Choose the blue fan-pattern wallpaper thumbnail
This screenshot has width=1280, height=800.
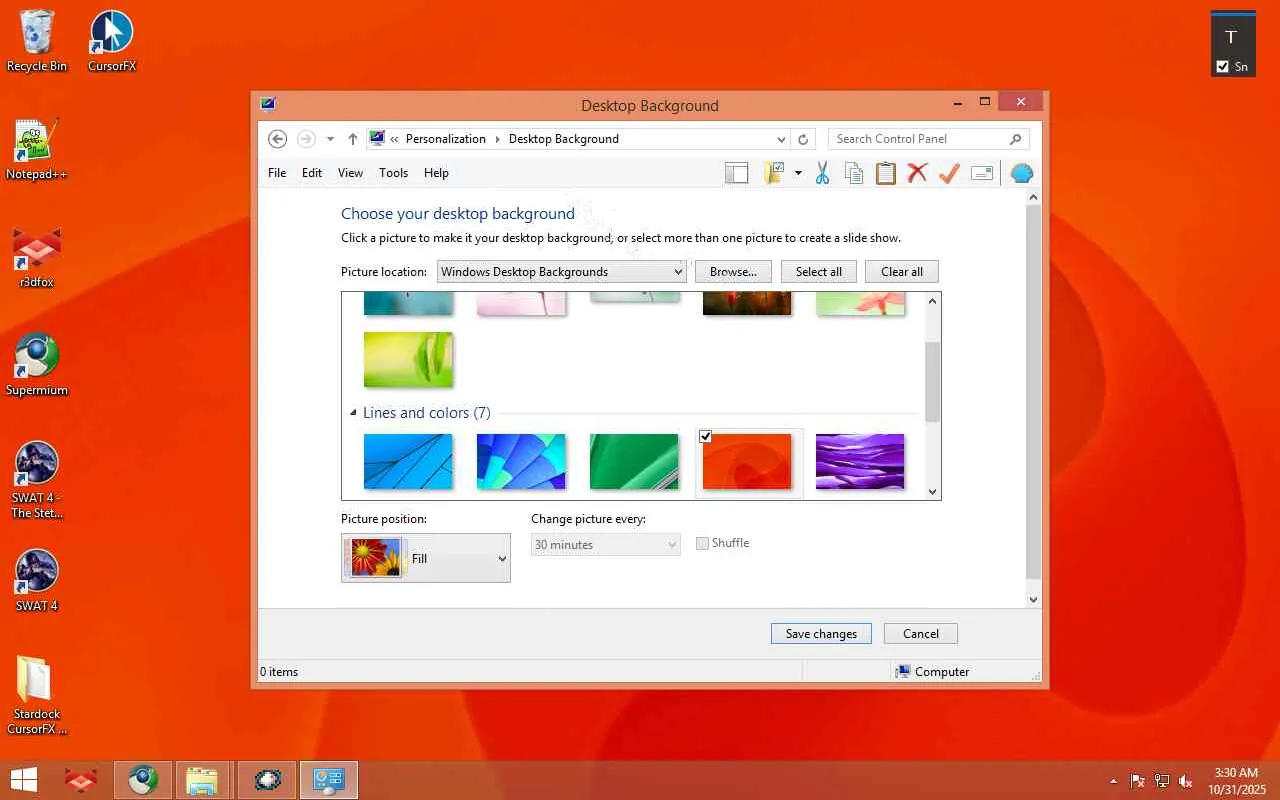pyautogui.click(x=521, y=462)
